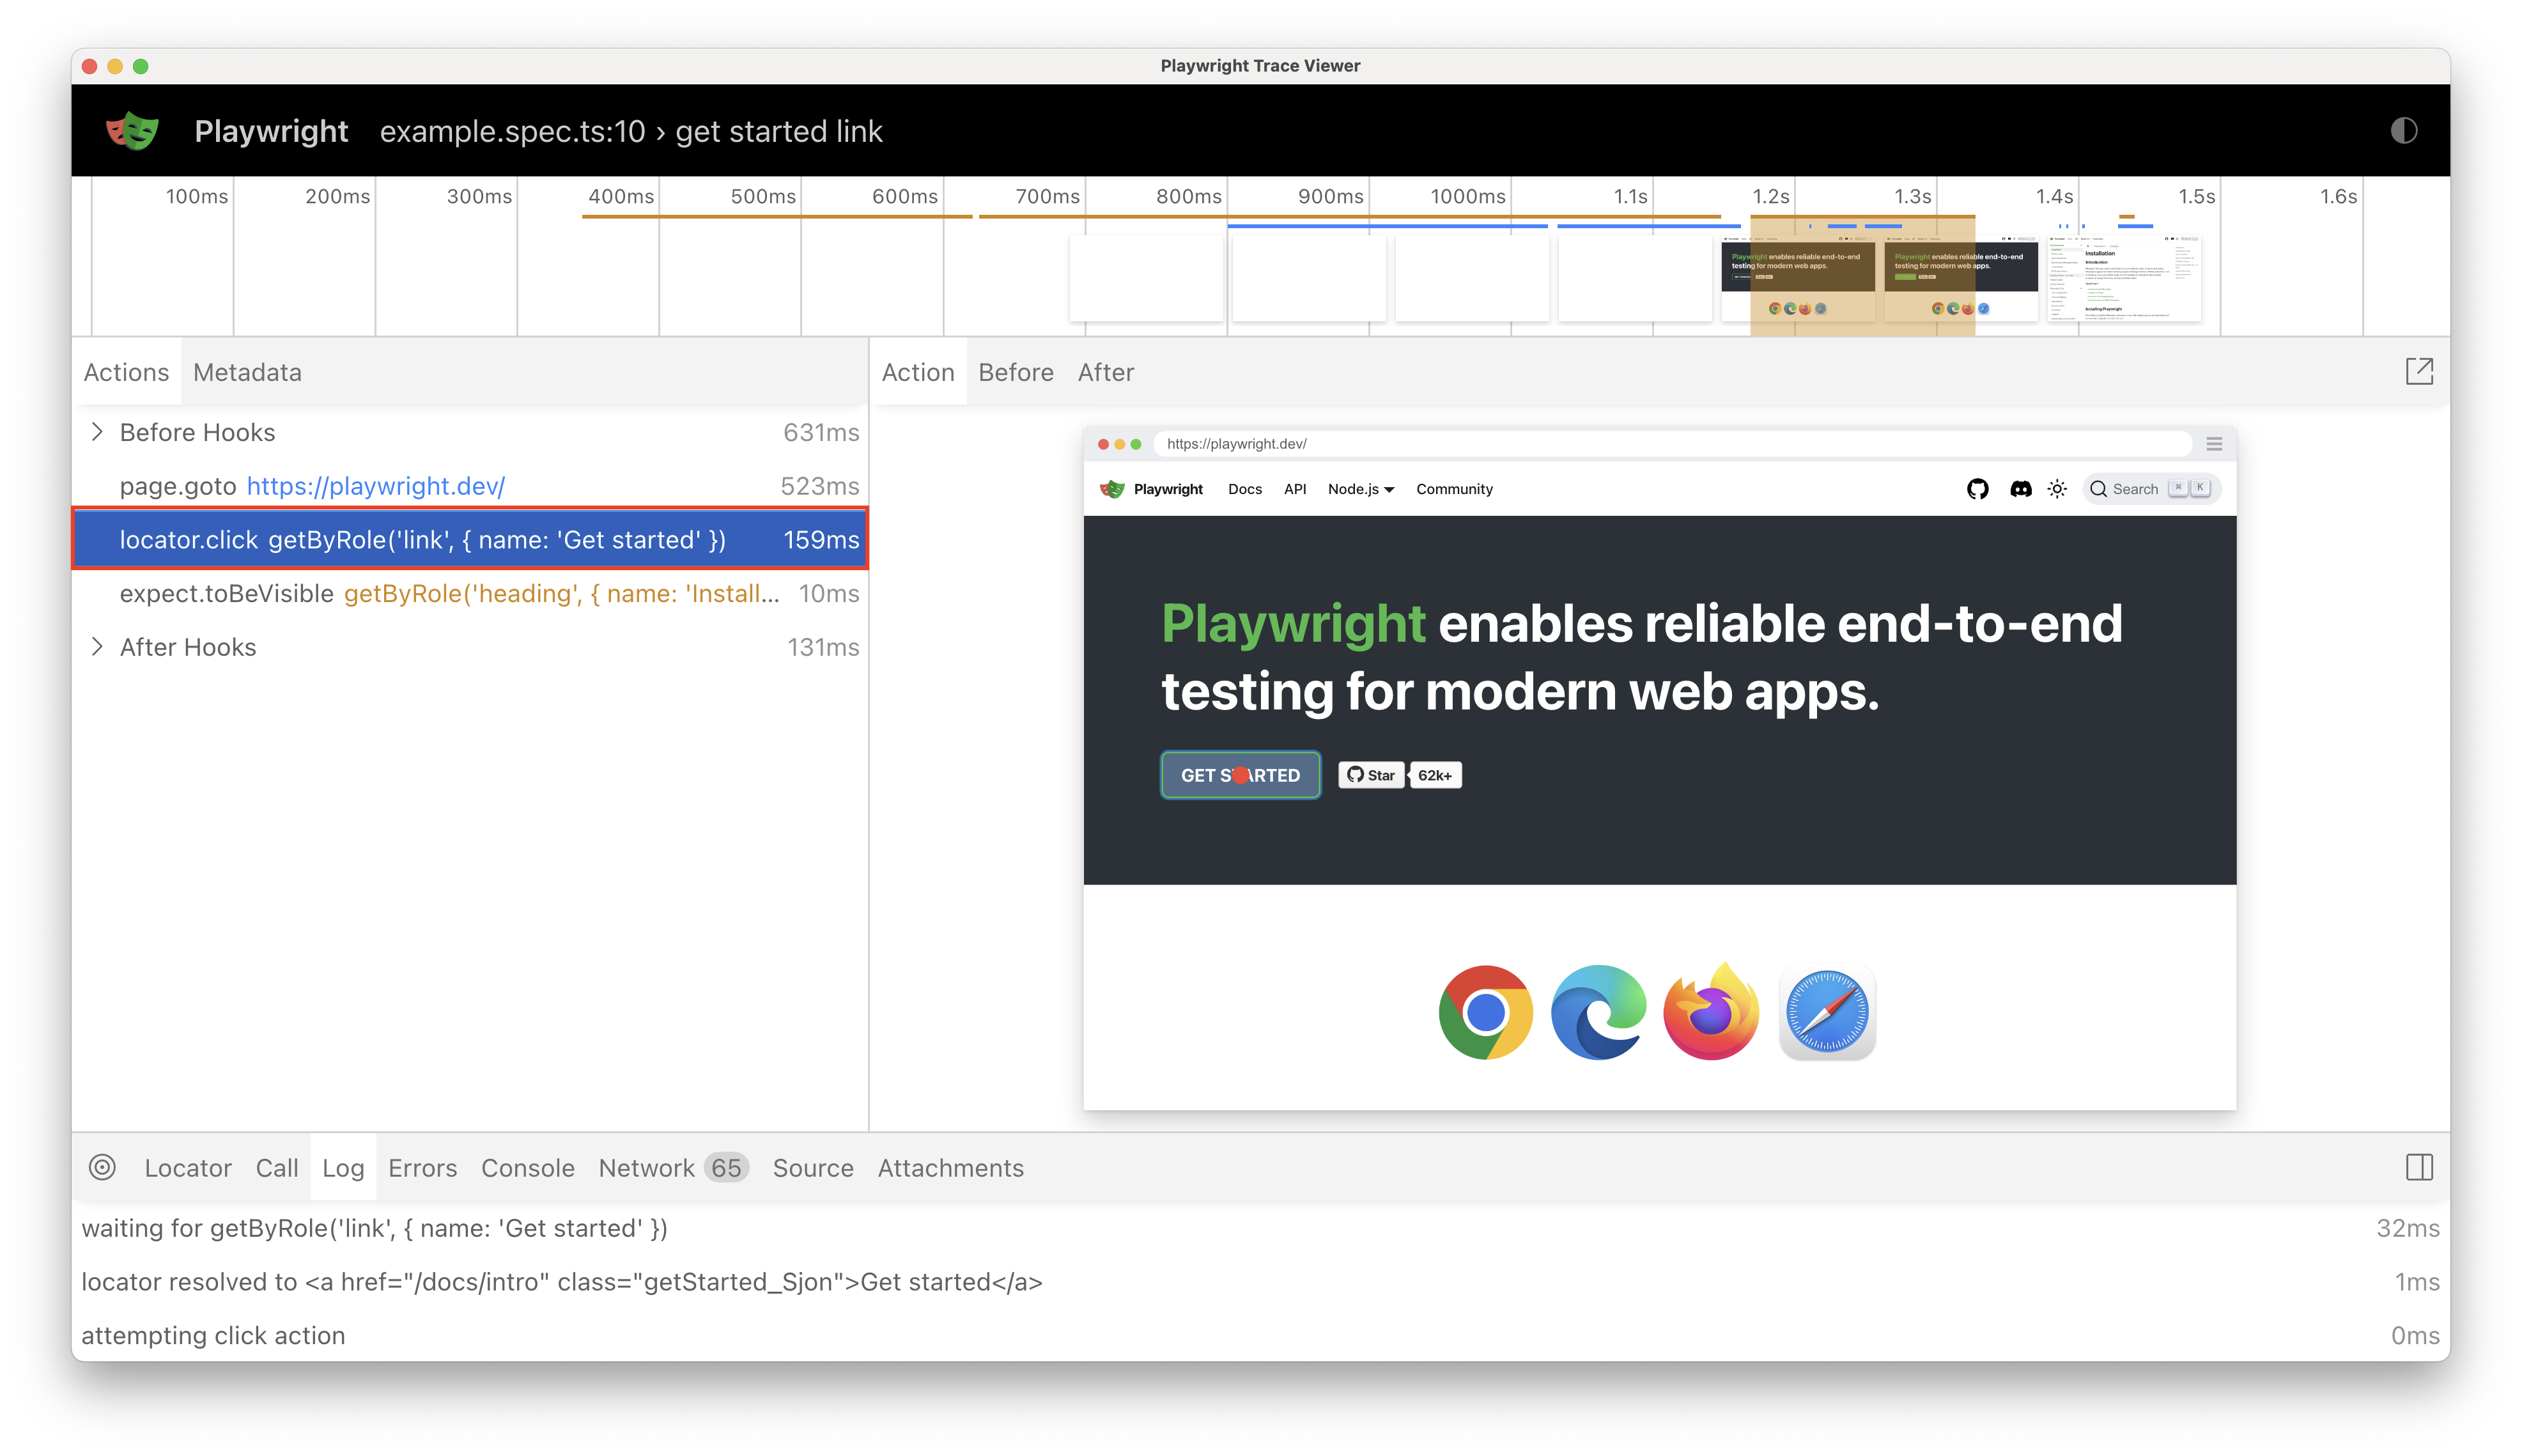The height and width of the screenshot is (1456, 2522).
Task: Expand the After Hooks section
Action: (x=97, y=646)
